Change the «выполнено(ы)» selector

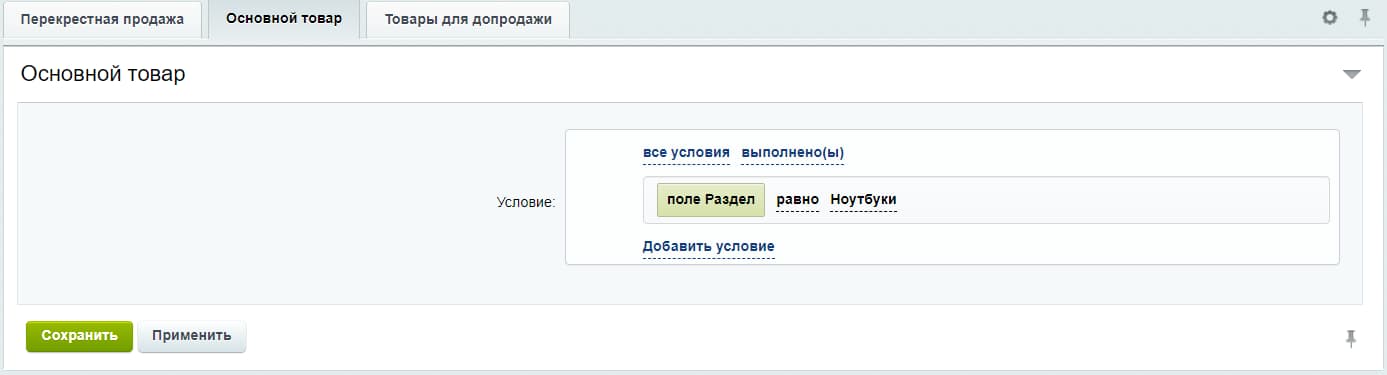tap(792, 152)
